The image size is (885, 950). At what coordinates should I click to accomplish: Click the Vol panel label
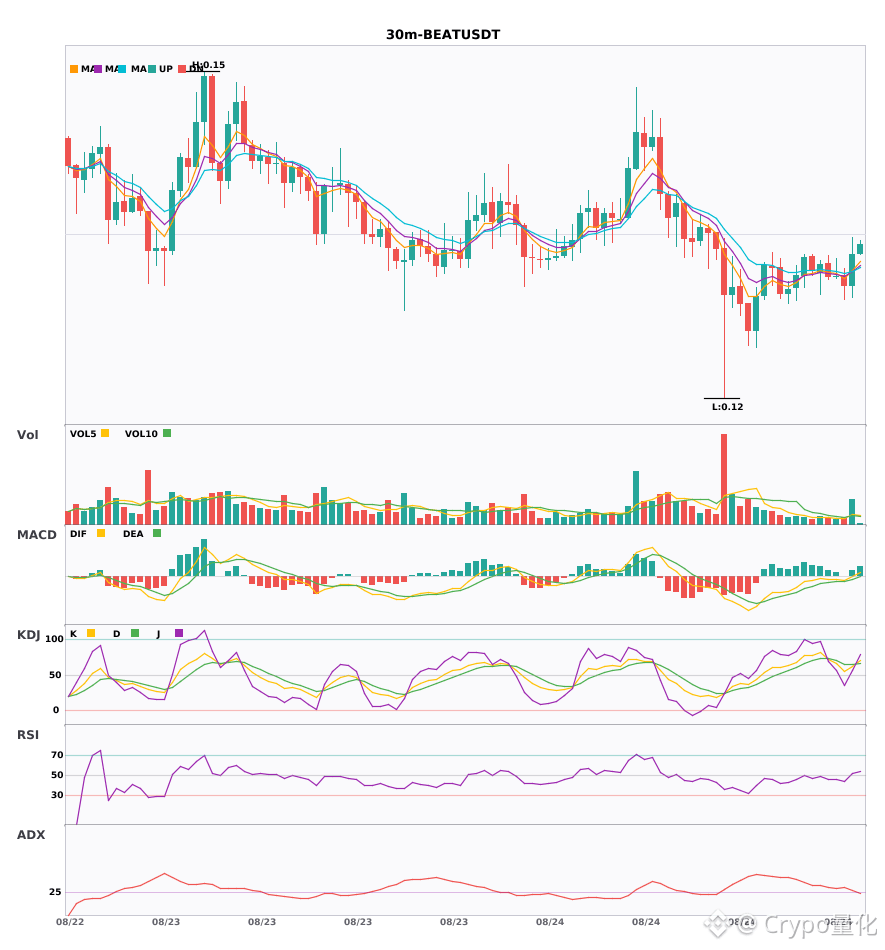[x=27, y=435]
